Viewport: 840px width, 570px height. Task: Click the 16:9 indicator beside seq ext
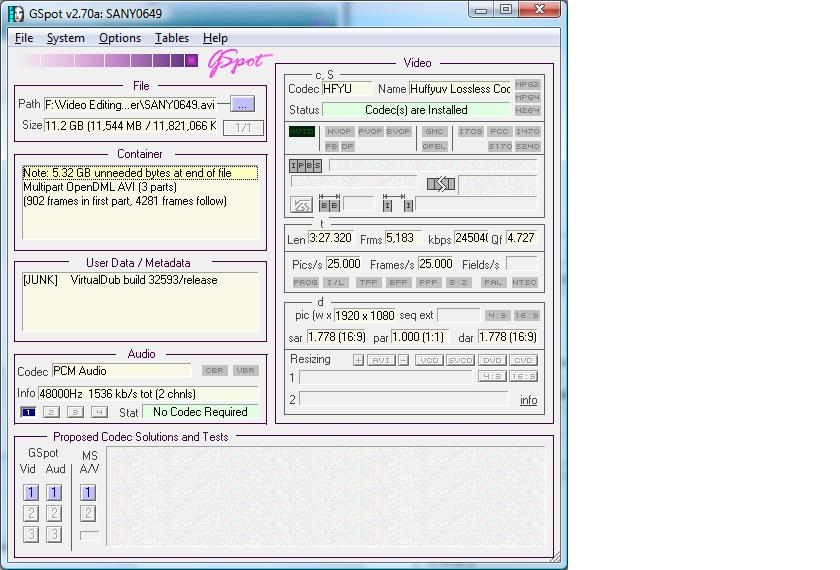tap(526, 316)
